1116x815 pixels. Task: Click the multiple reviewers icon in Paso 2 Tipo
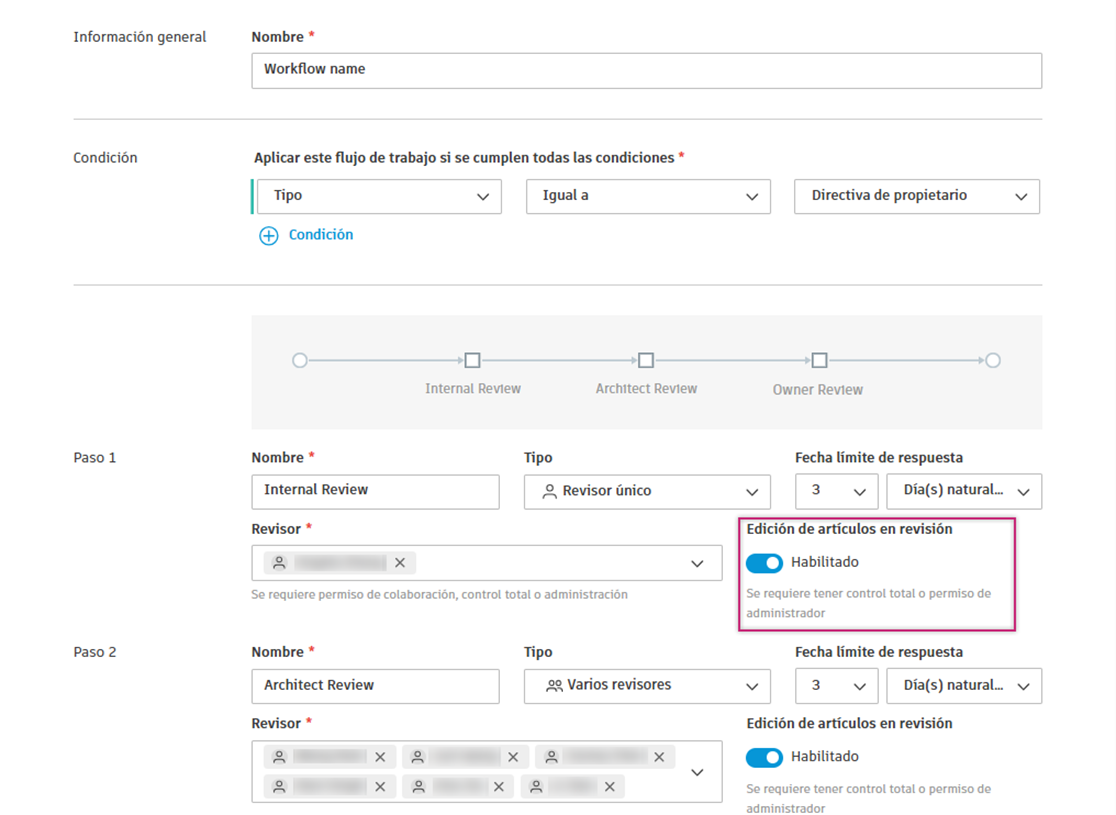552,686
